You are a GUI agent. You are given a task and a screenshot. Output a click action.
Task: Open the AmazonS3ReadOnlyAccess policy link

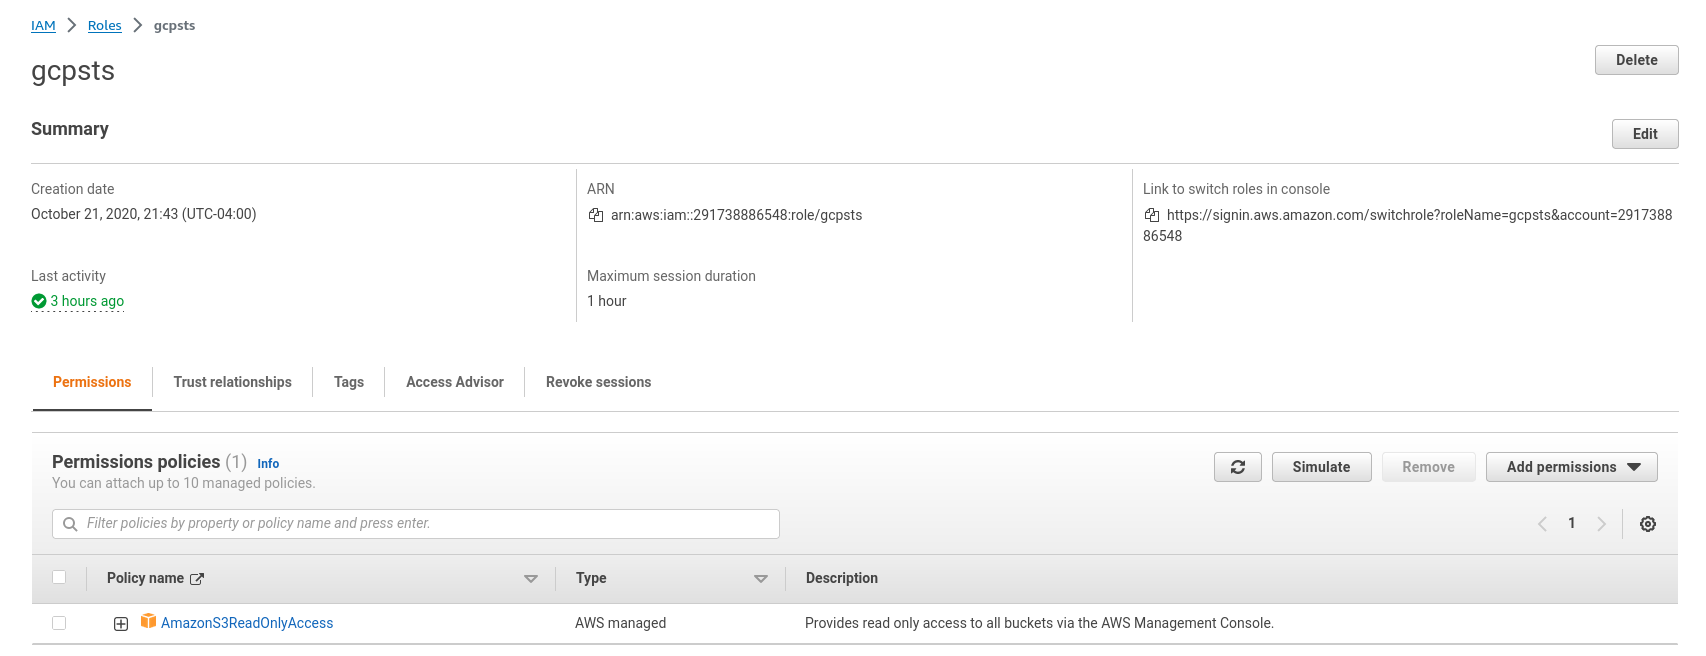click(247, 623)
